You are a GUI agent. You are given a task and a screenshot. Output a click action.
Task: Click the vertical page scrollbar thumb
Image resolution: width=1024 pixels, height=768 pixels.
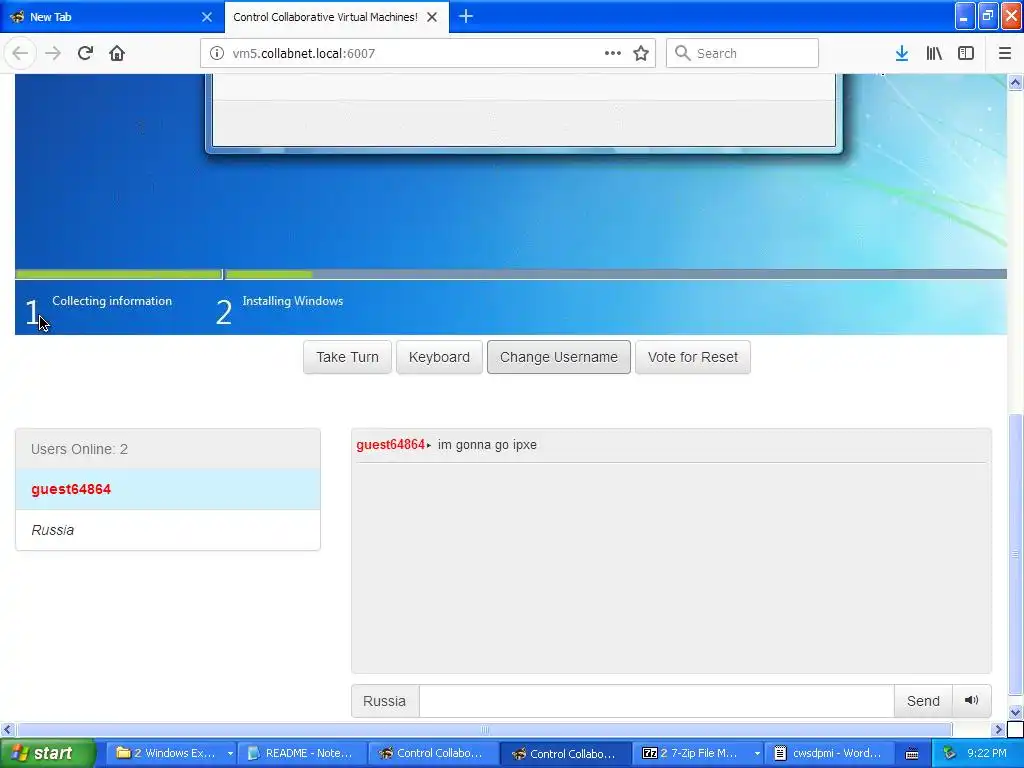click(x=1015, y=555)
